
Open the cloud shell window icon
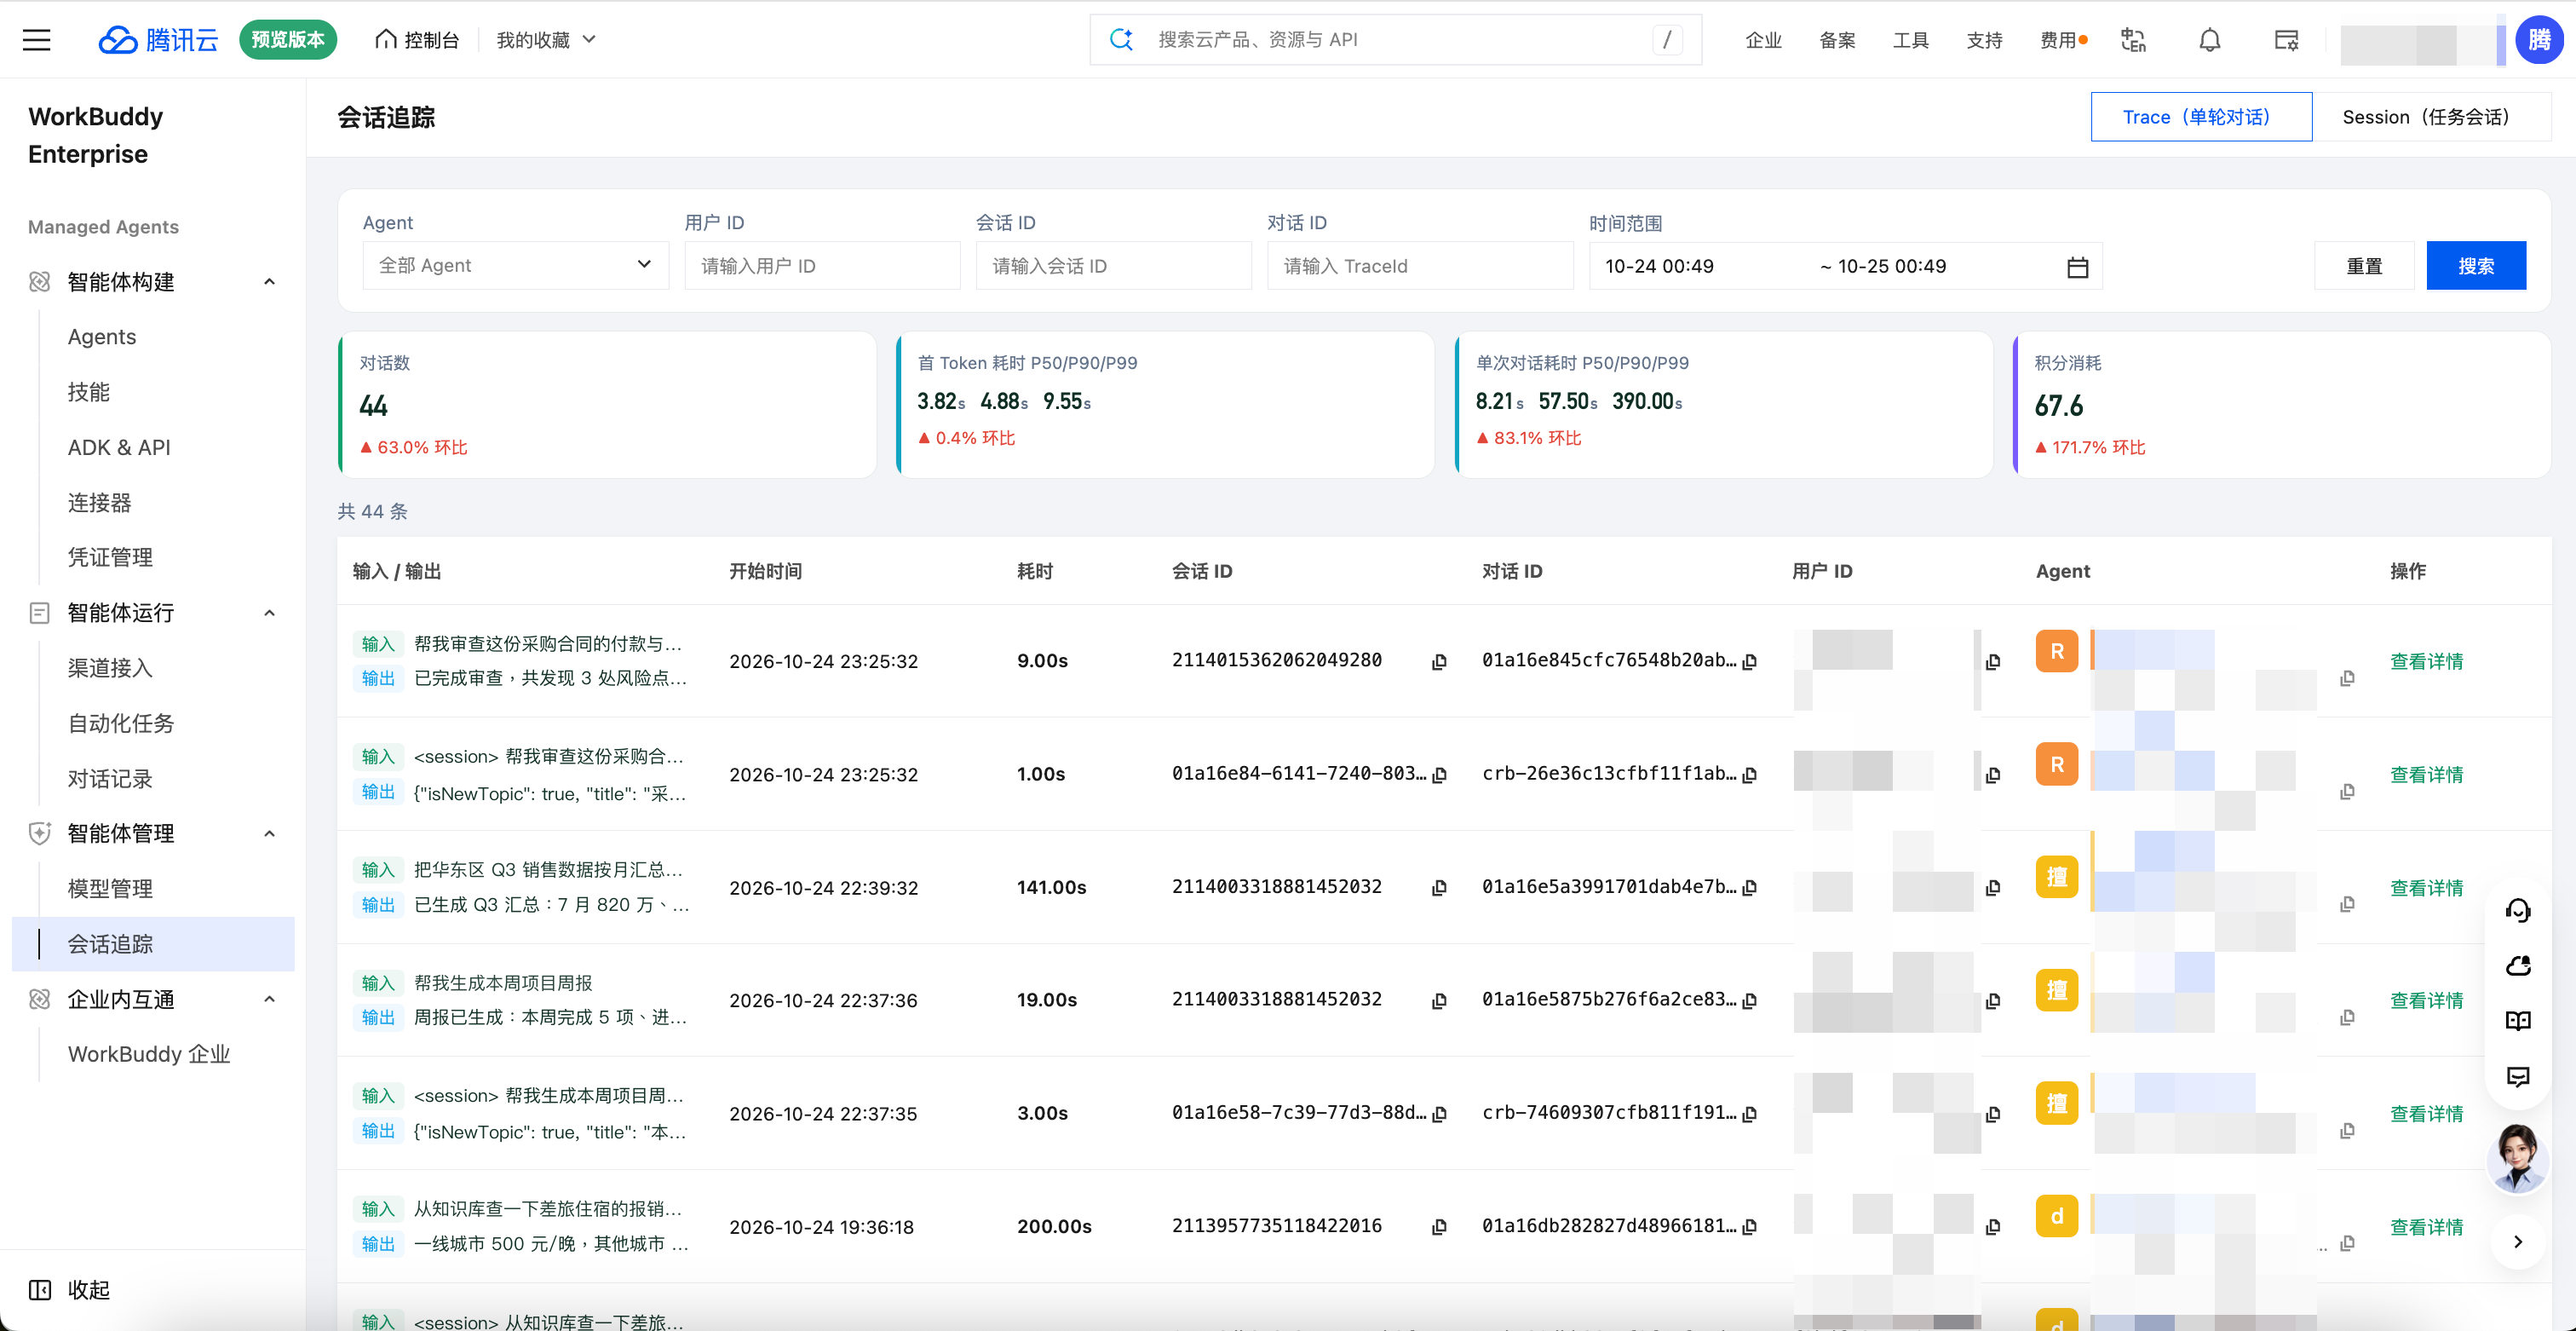point(2286,40)
